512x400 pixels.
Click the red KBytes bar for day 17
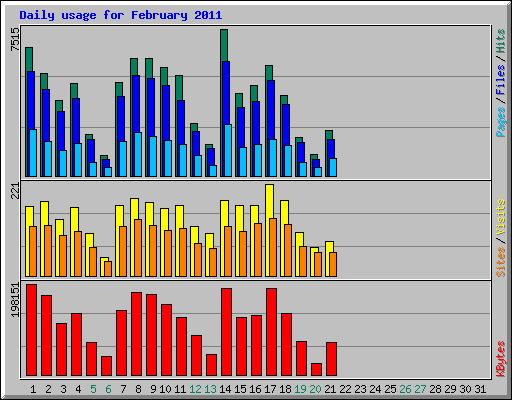(x=271, y=332)
